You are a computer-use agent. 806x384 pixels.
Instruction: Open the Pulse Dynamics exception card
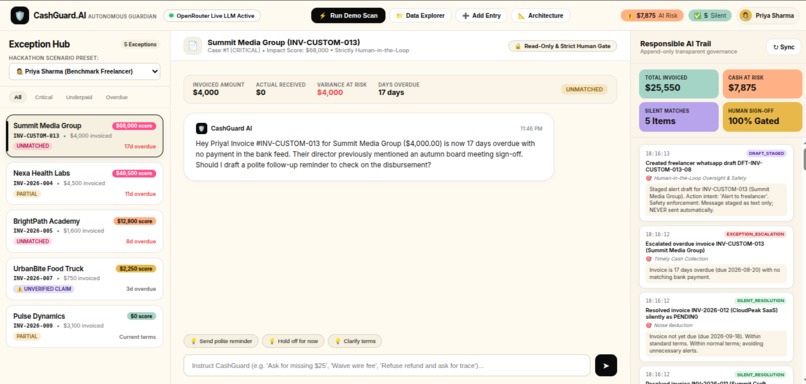point(84,326)
